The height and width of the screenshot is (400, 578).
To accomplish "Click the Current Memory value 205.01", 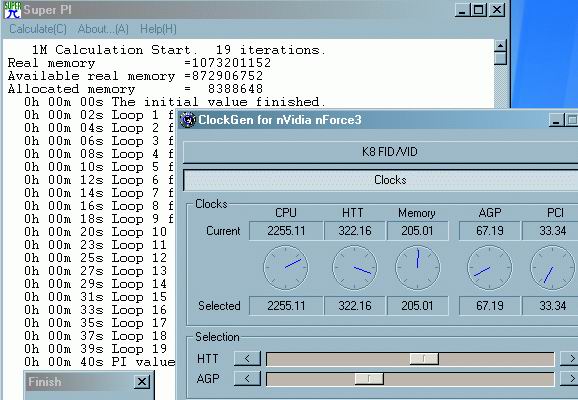I will [x=417, y=231].
